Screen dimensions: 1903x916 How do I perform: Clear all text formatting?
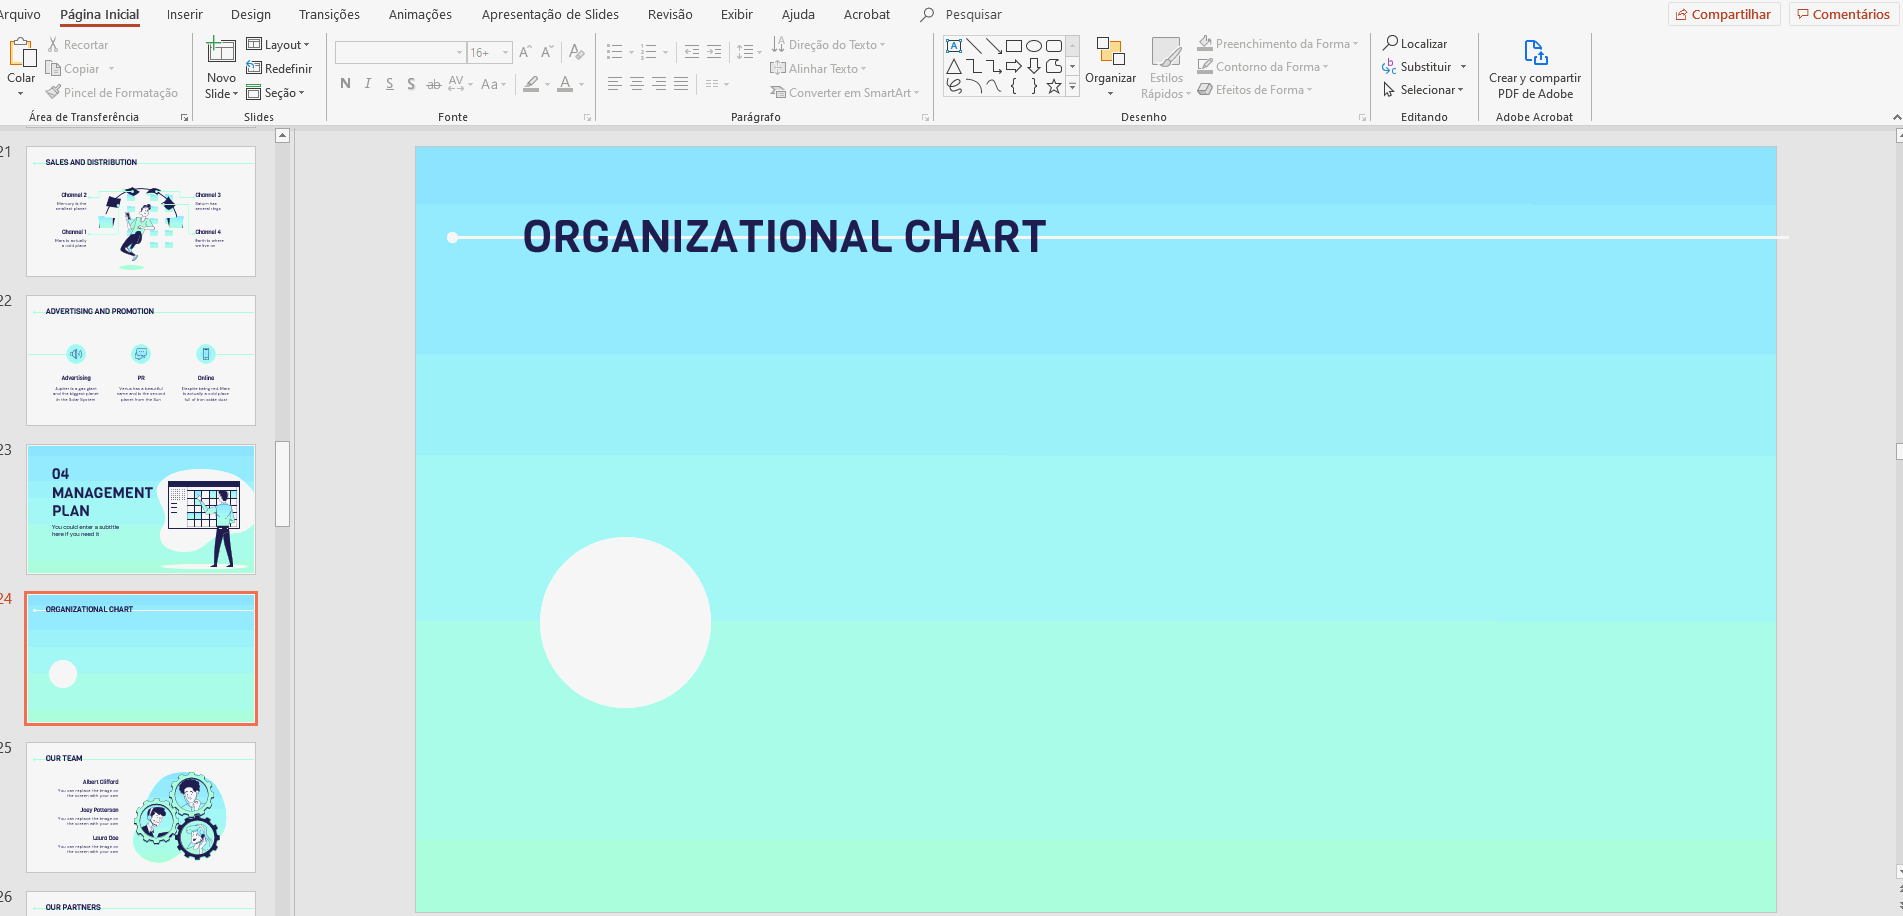pyautogui.click(x=576, y=52)
